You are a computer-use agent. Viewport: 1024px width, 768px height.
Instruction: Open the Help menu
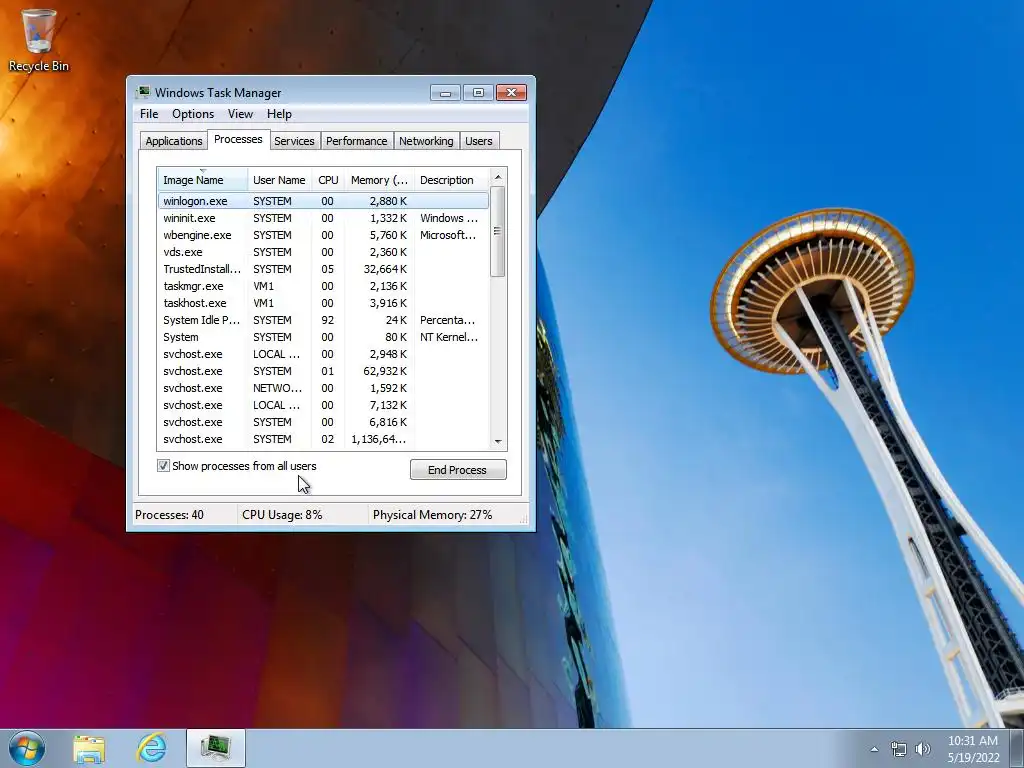click(x=279, y=114)
